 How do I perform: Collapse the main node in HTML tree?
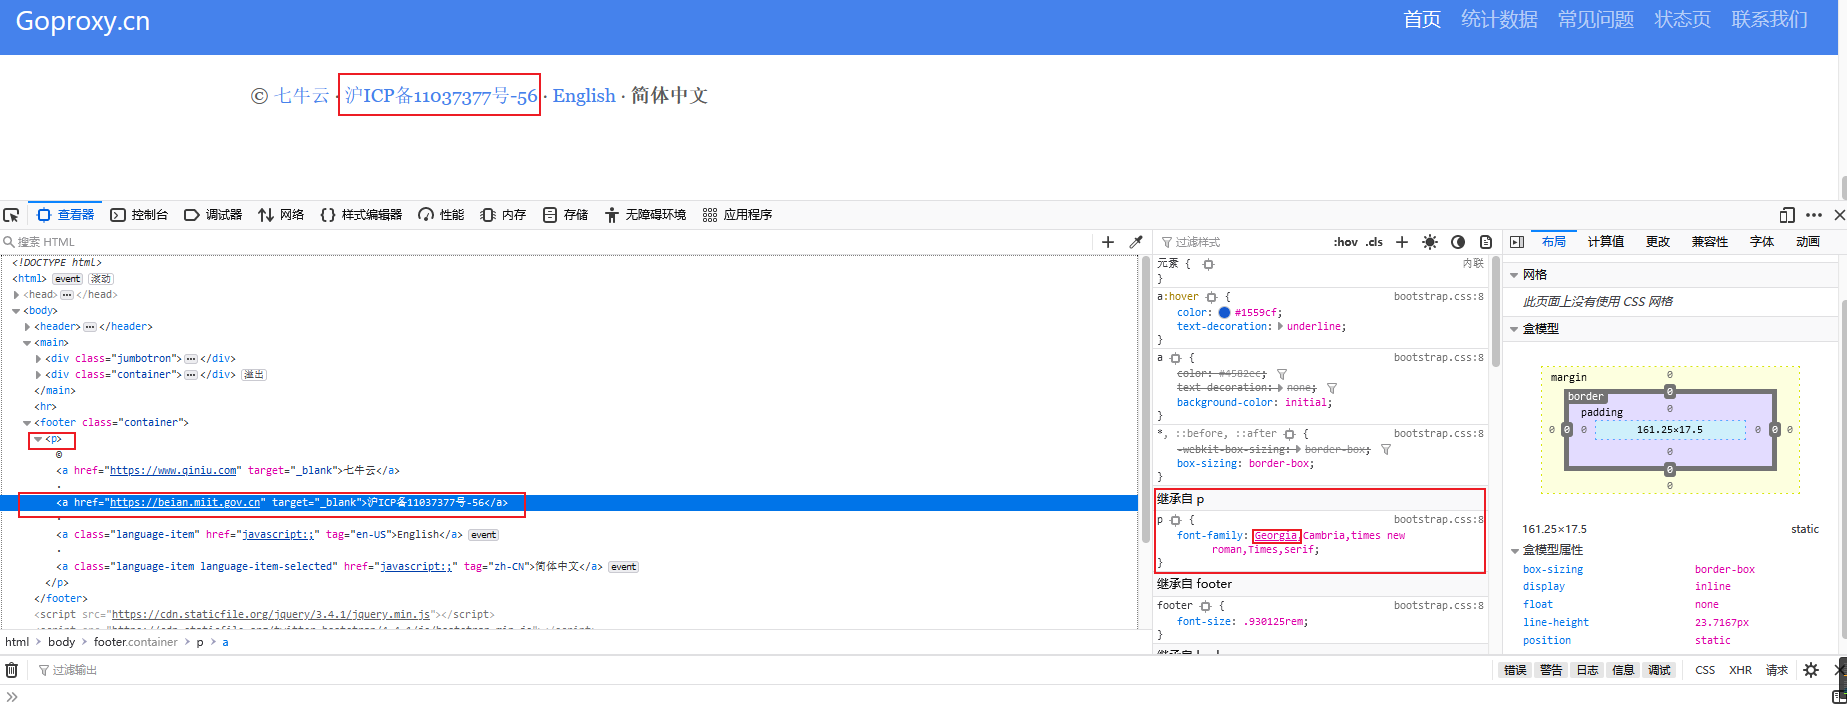(27, 343)
